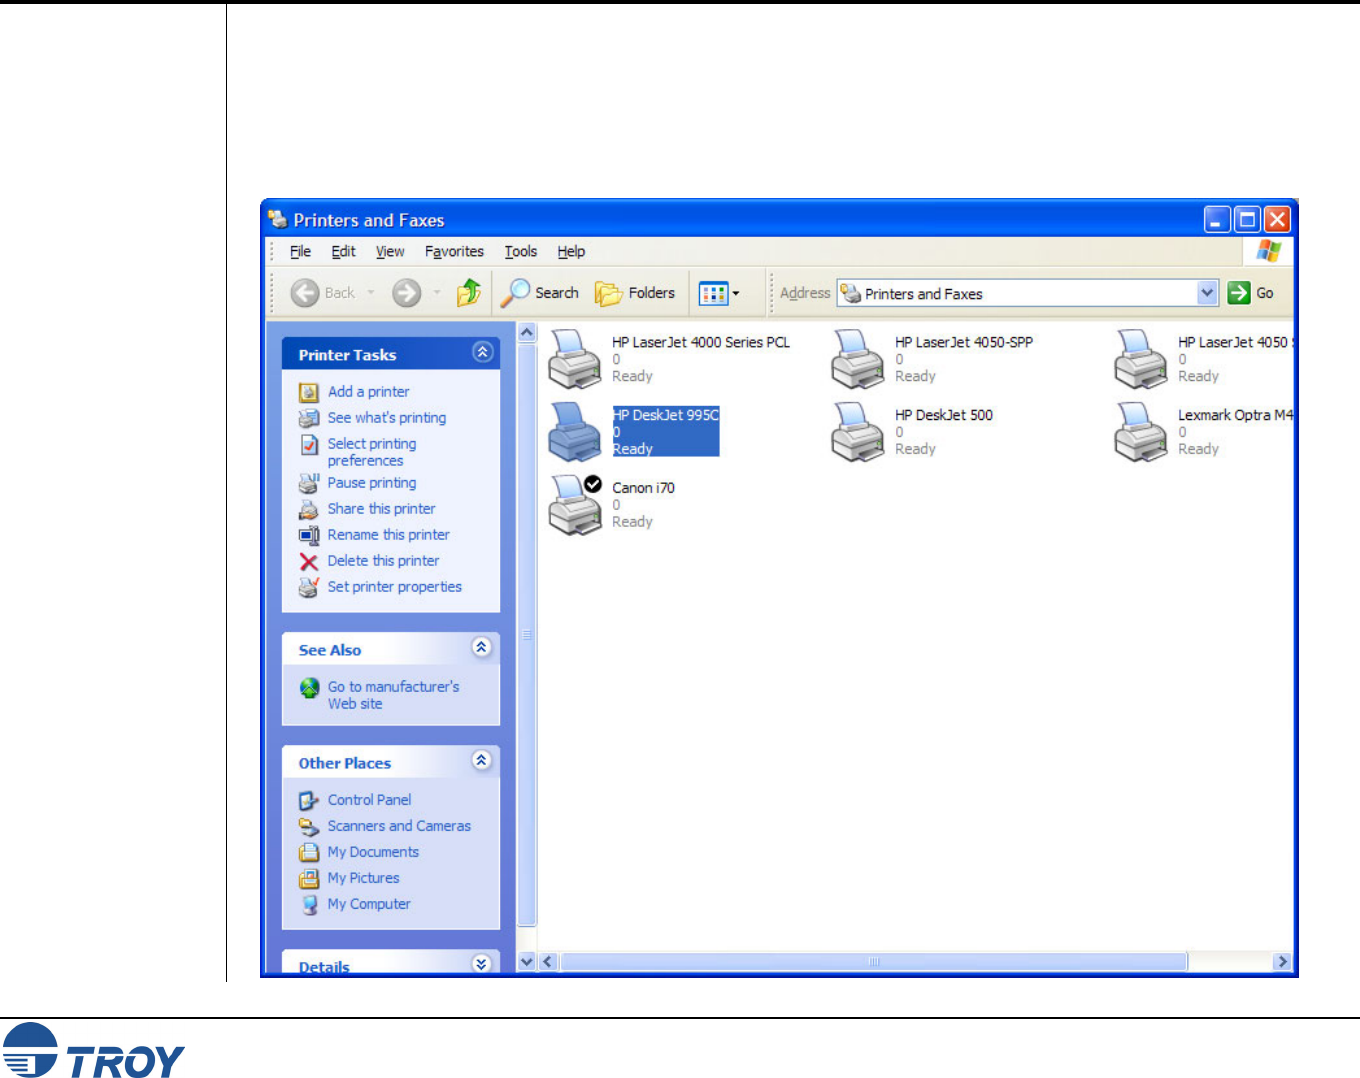The width and height of the screenshot is (1360, 1078).
Task: Open the My Documents link
Action: [373, 852]
